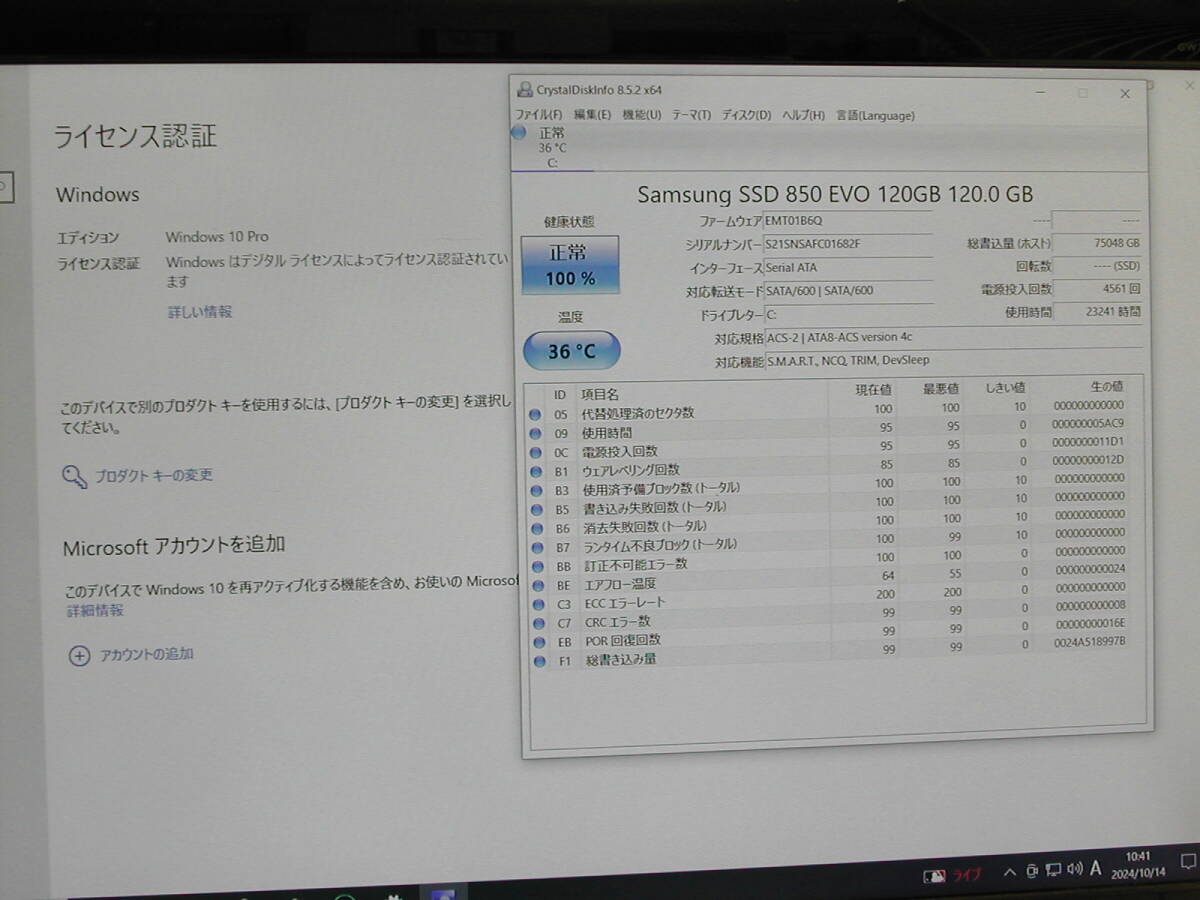
Task: Click the status circle for row B5
Action: [x=536, y=509]
